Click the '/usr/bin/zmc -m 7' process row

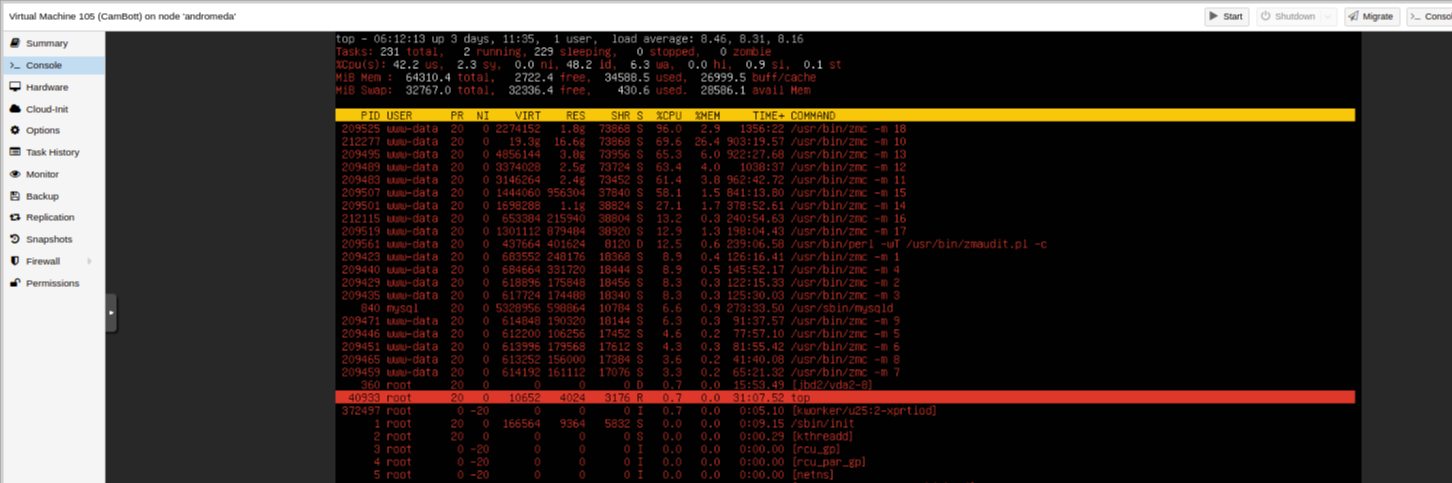(845, 372)
